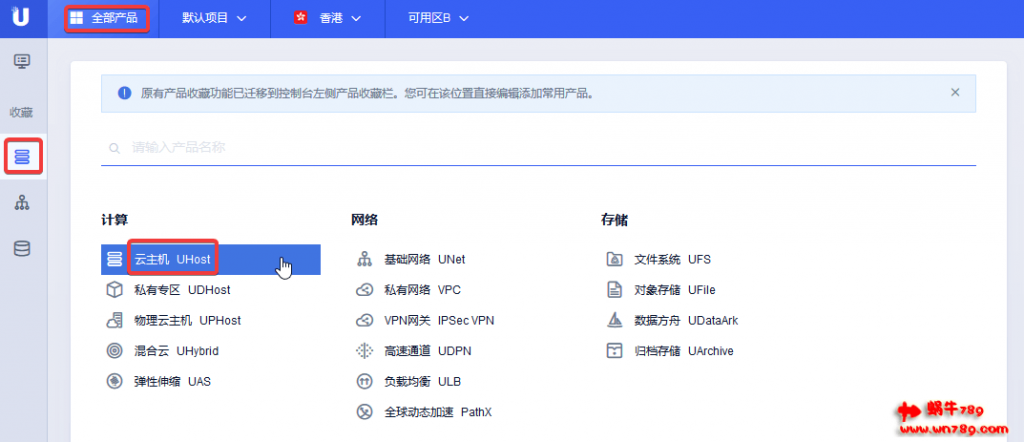The image size is (1024, 442).
Task: Click the UCloud logo in top-left corner
Action: point(21,18)
